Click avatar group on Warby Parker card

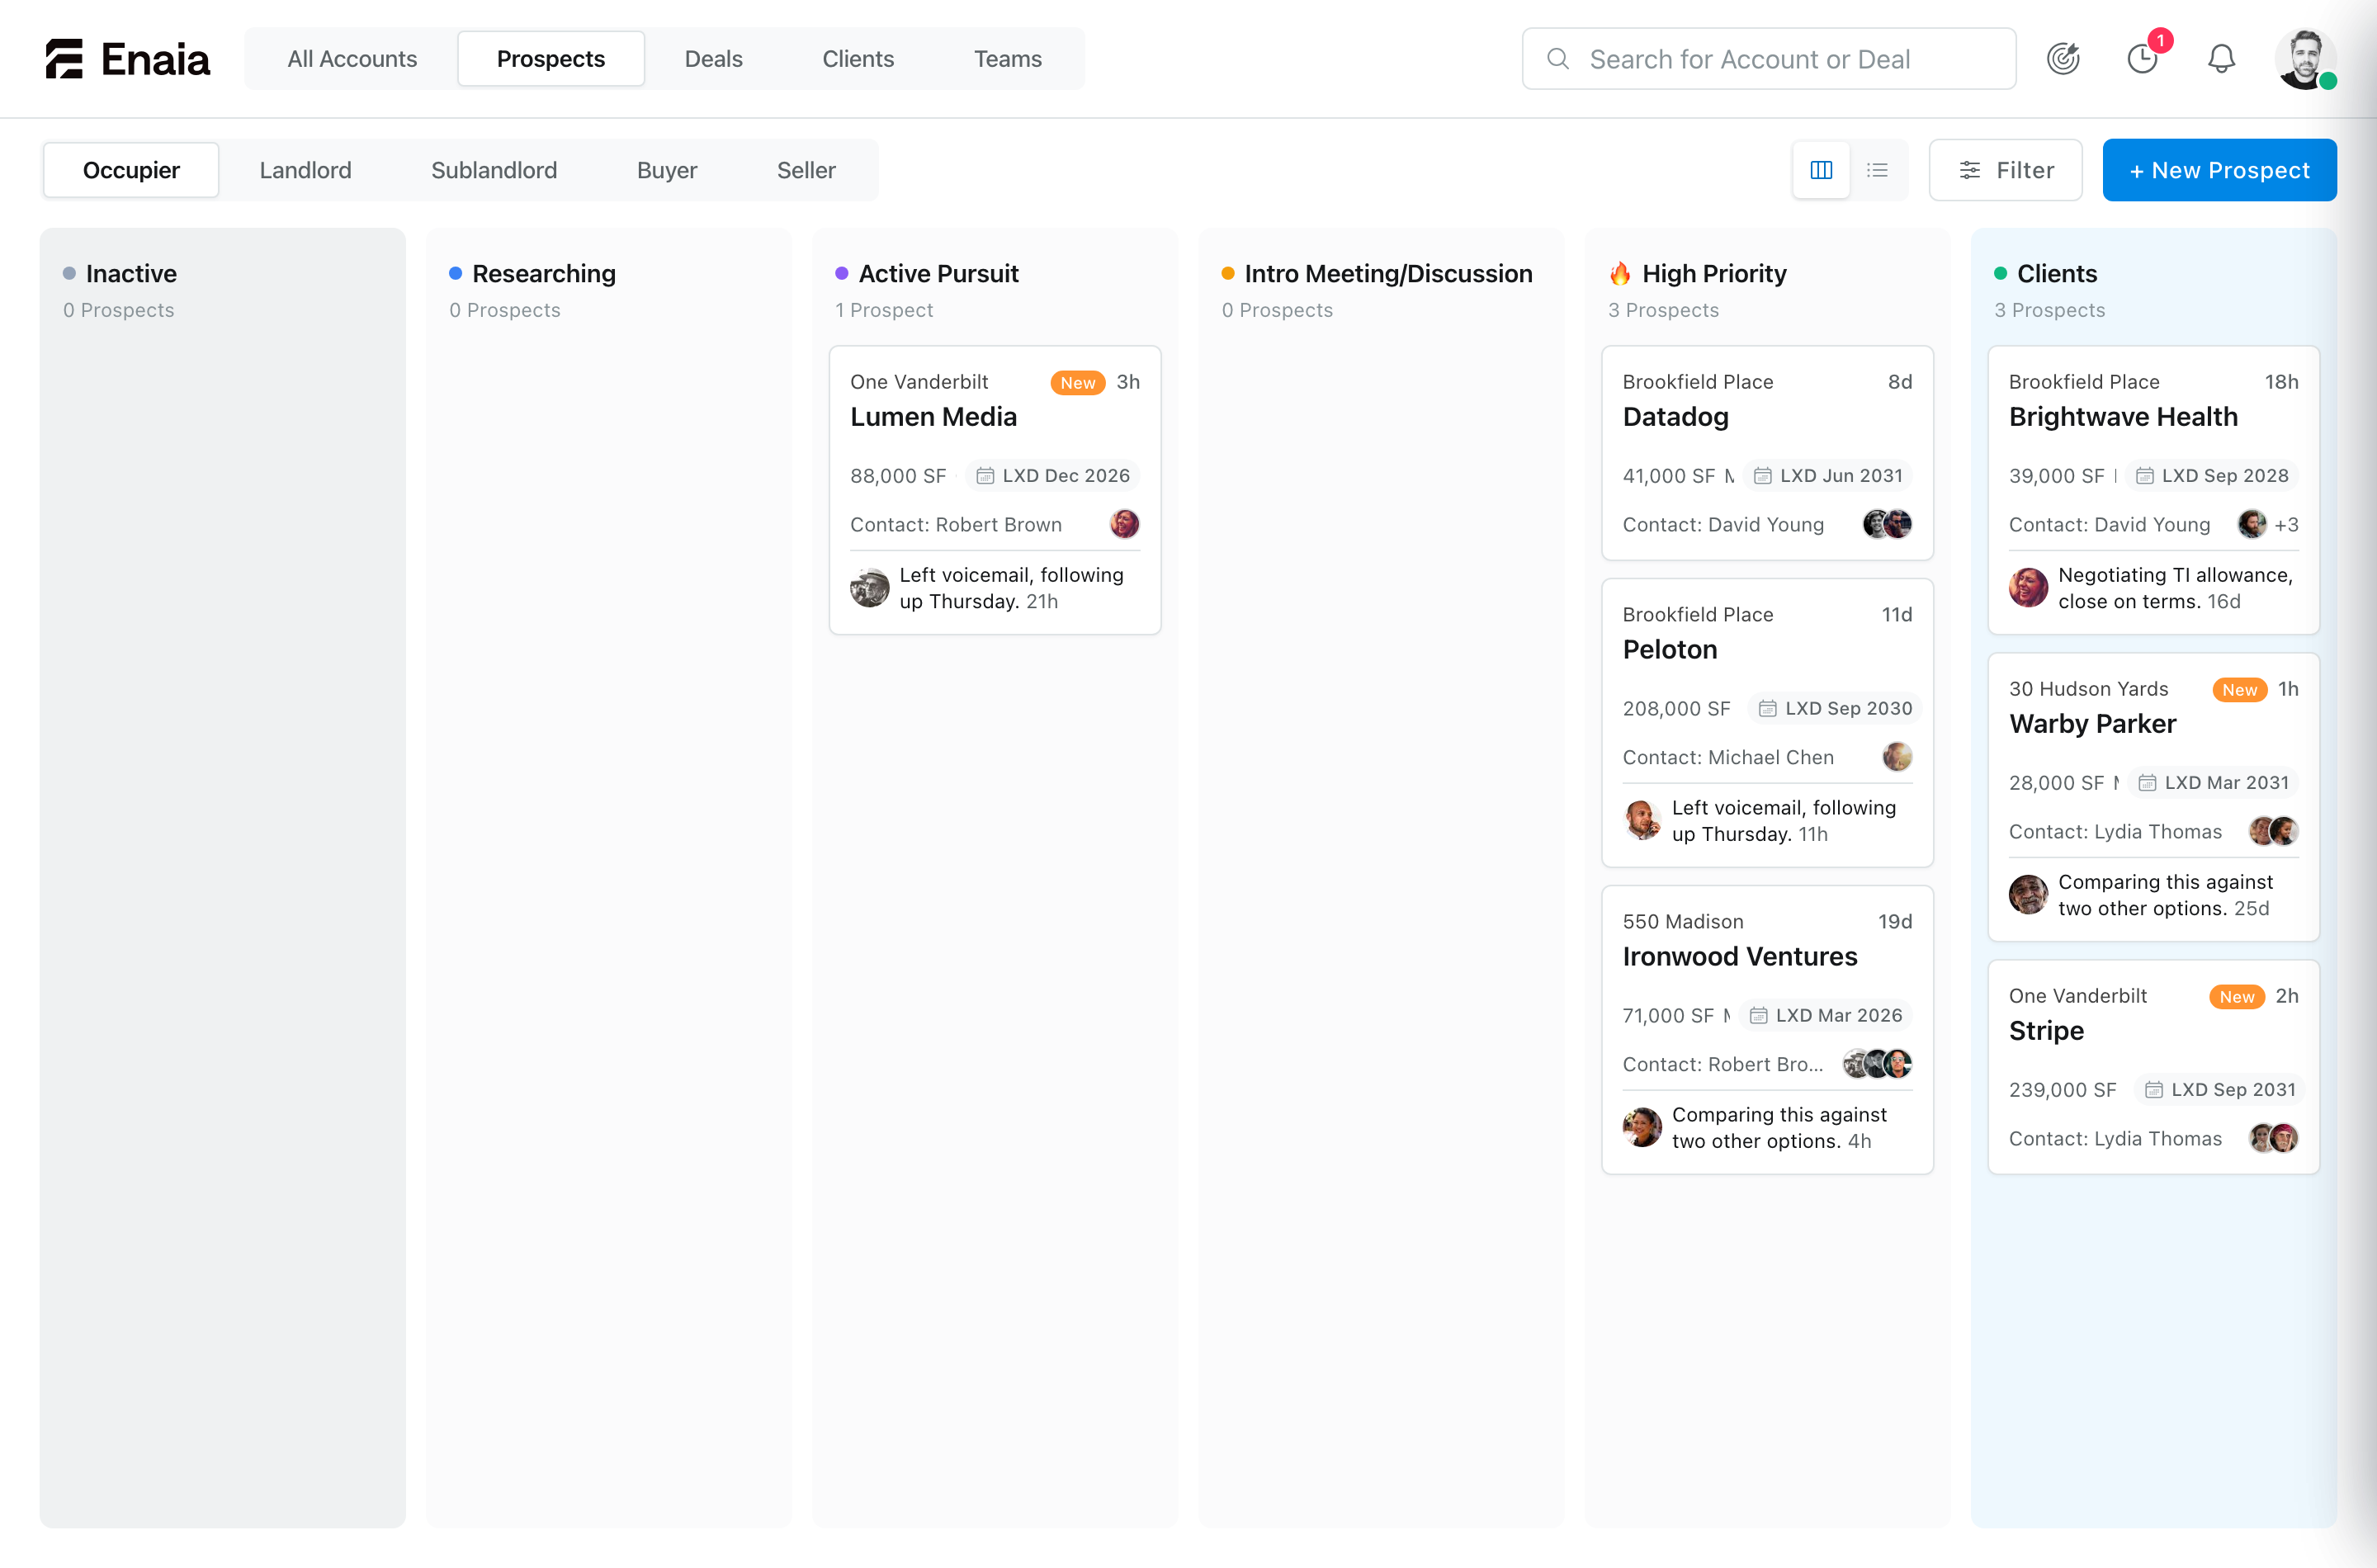pyautogui.click(x=2273, y=831)
